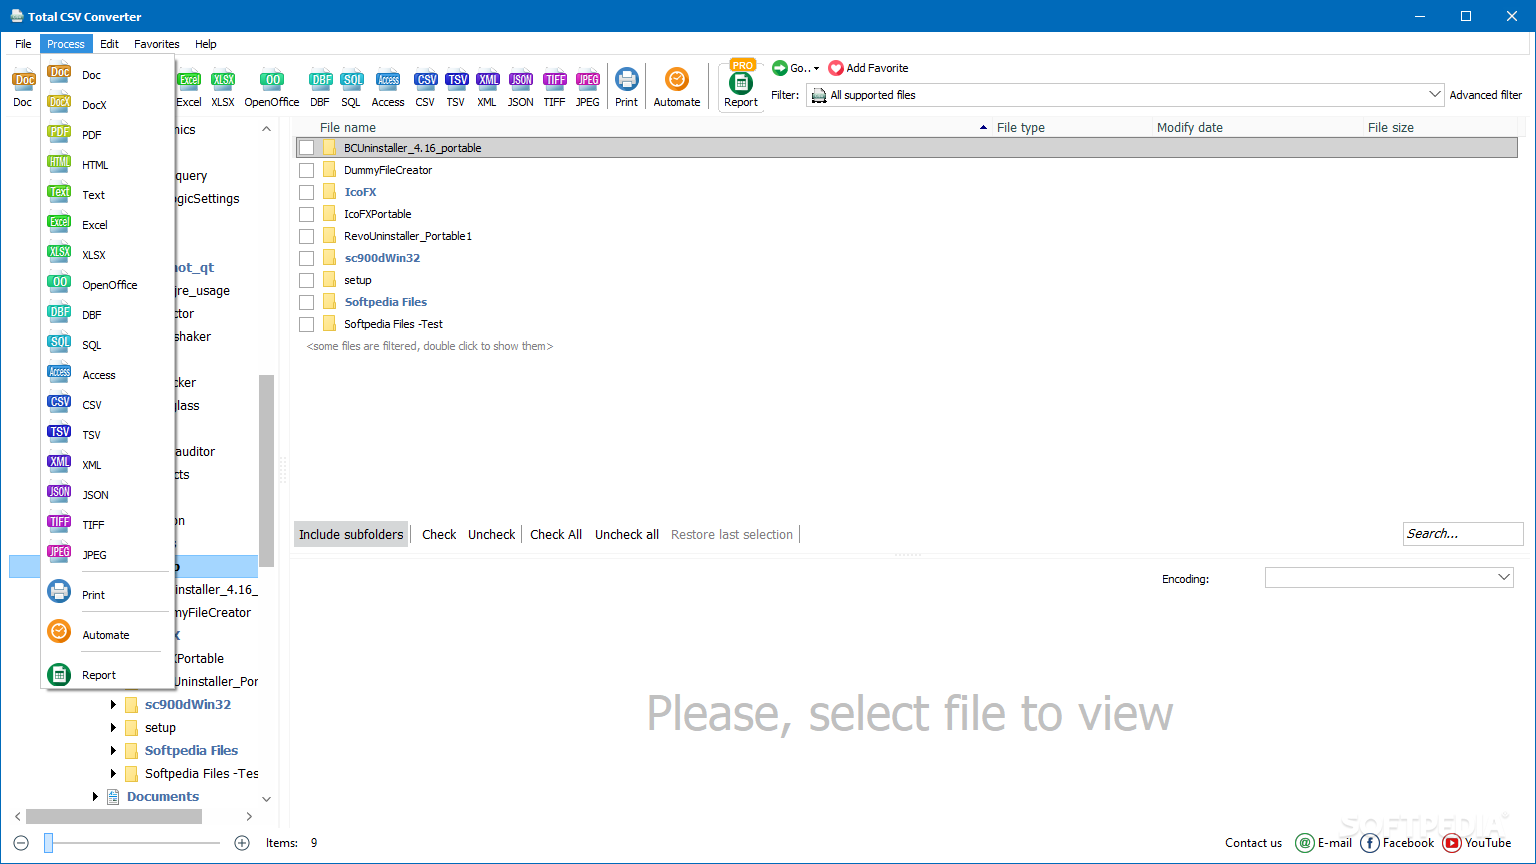Choose PDF in the Process menu
Screen dimensions: 1536x864
tap(108, 135)
